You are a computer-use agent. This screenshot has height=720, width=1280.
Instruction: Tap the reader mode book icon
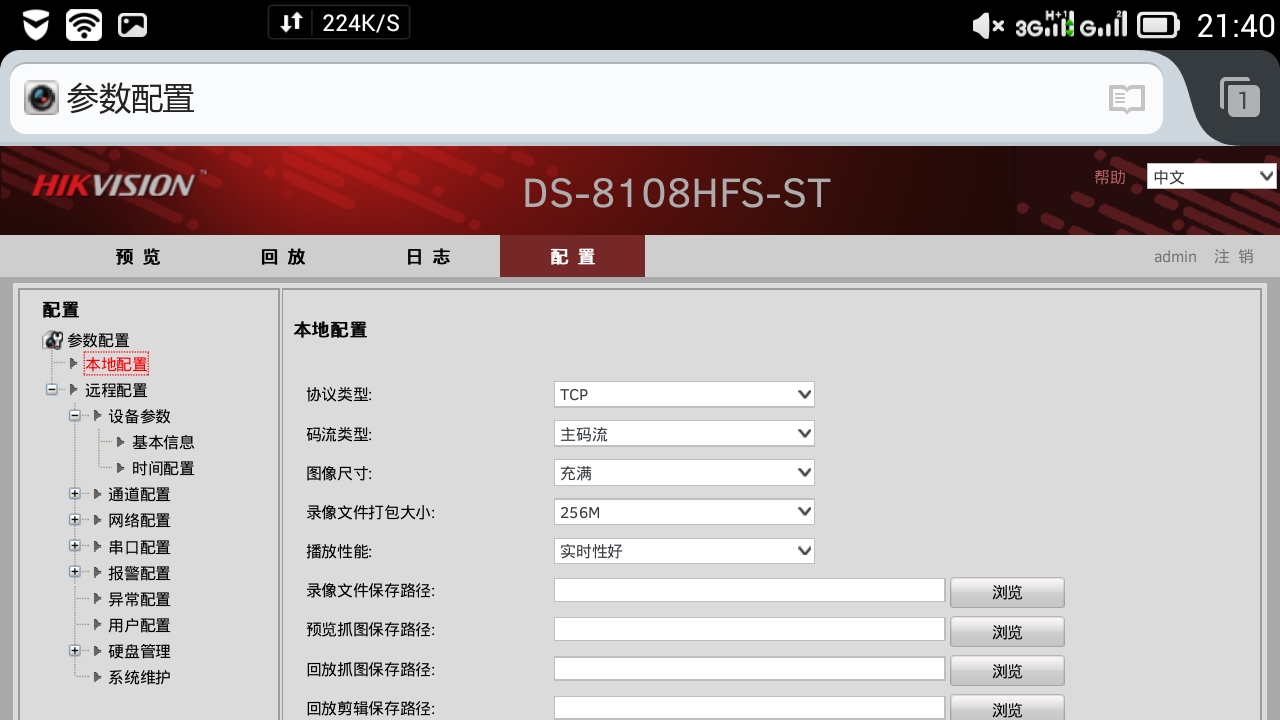coord(1126,99)
